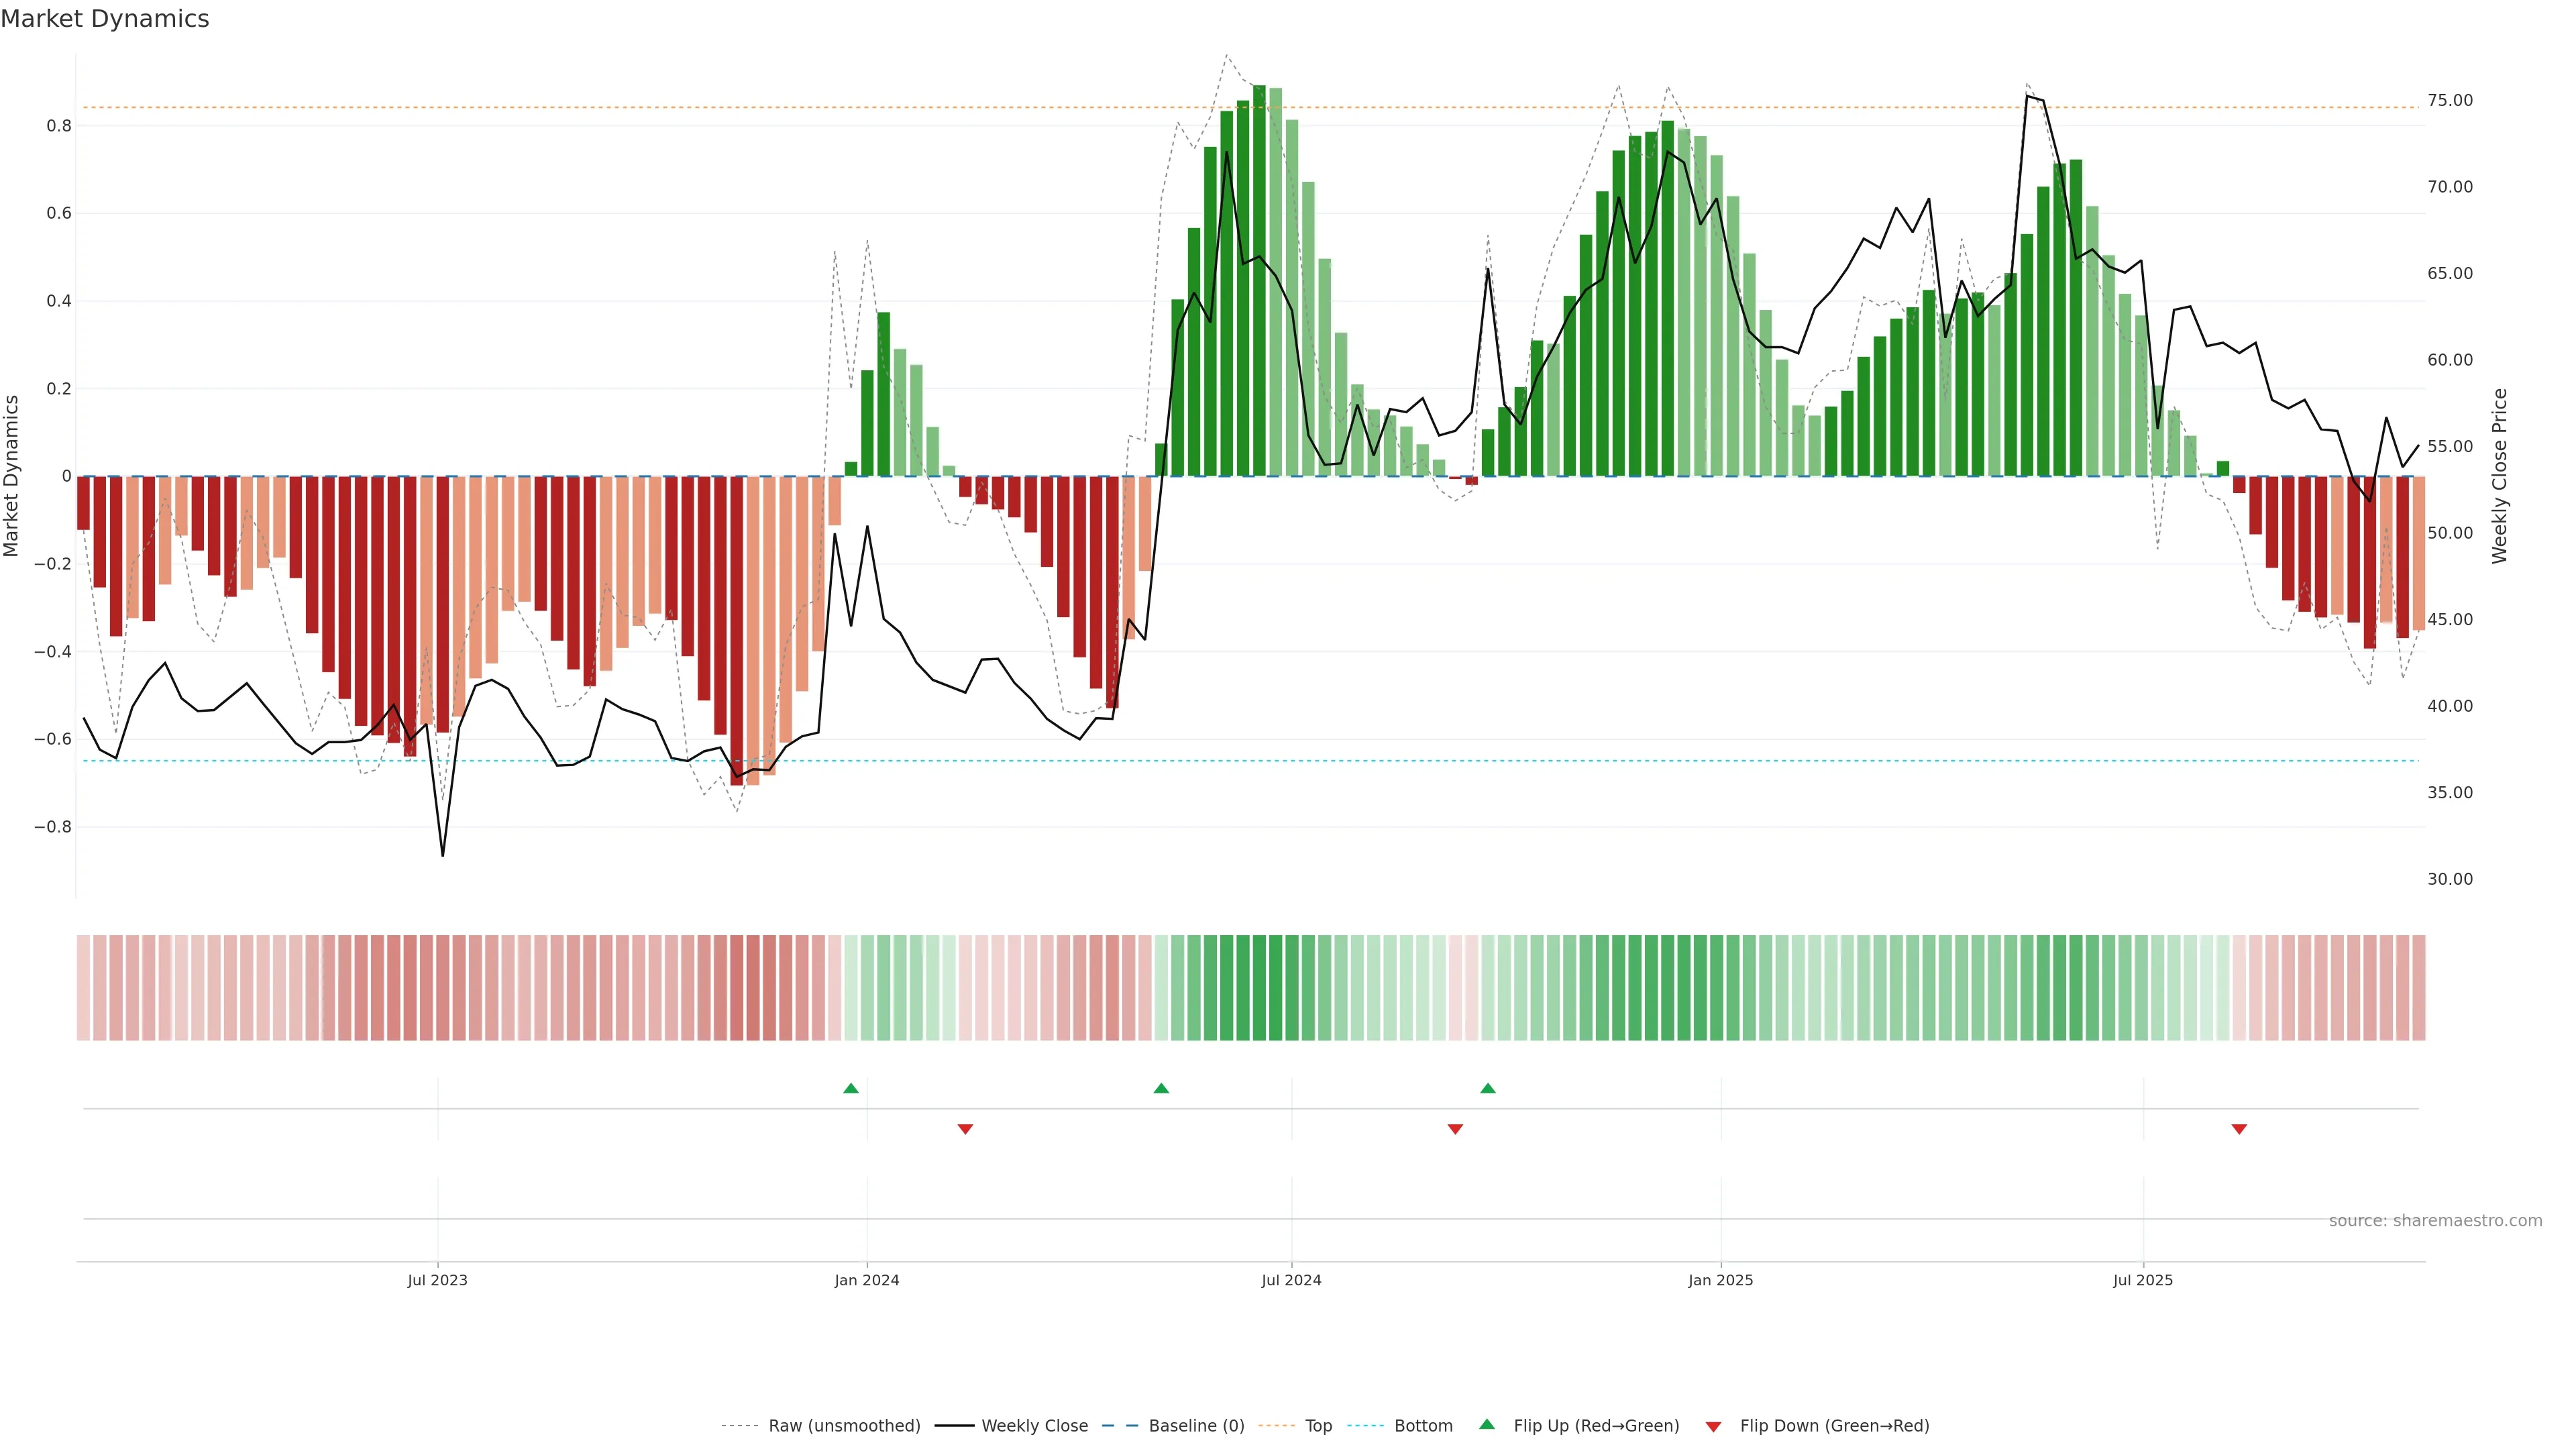The height and width of the screenshot is (1449, 2576).
Task: Click the Market Dynamics chart title
Action: pos(105,19)
